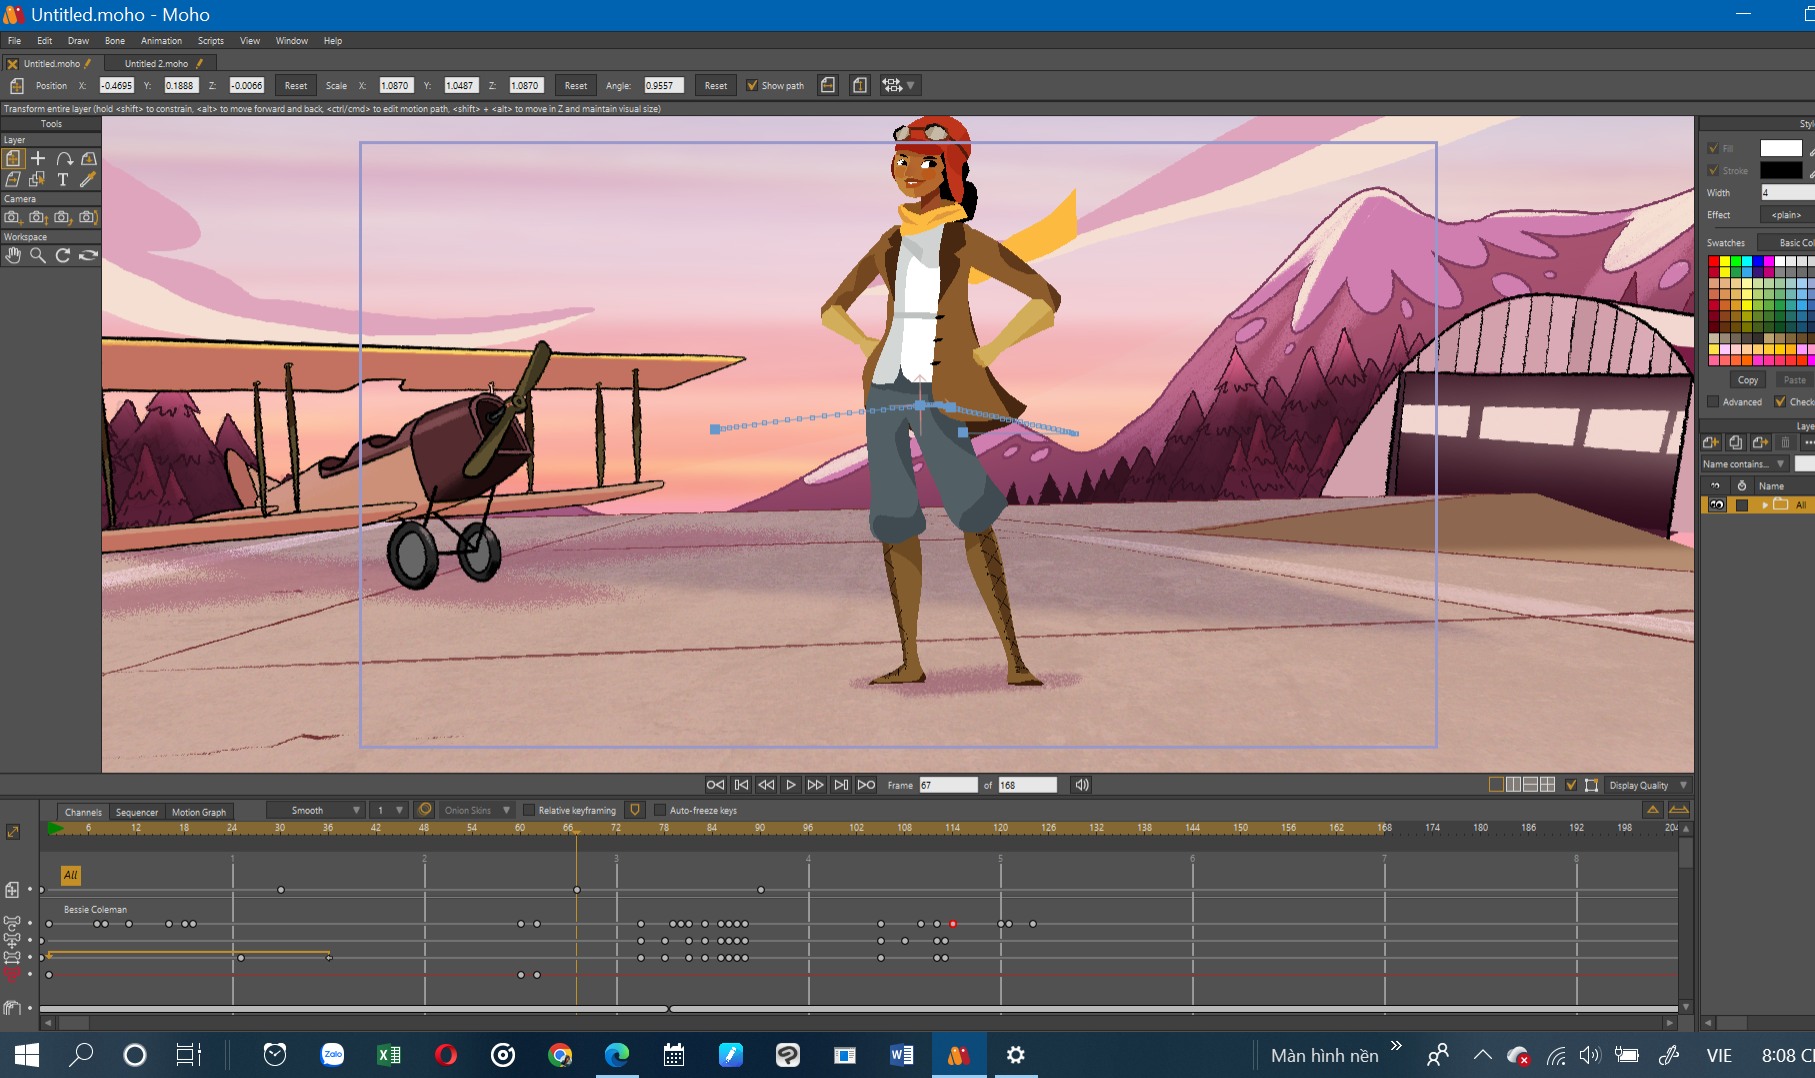This screenshot has height=1078, width=1815.
Task: Hide the All layer using eye icon
Action: point(1717,505)
